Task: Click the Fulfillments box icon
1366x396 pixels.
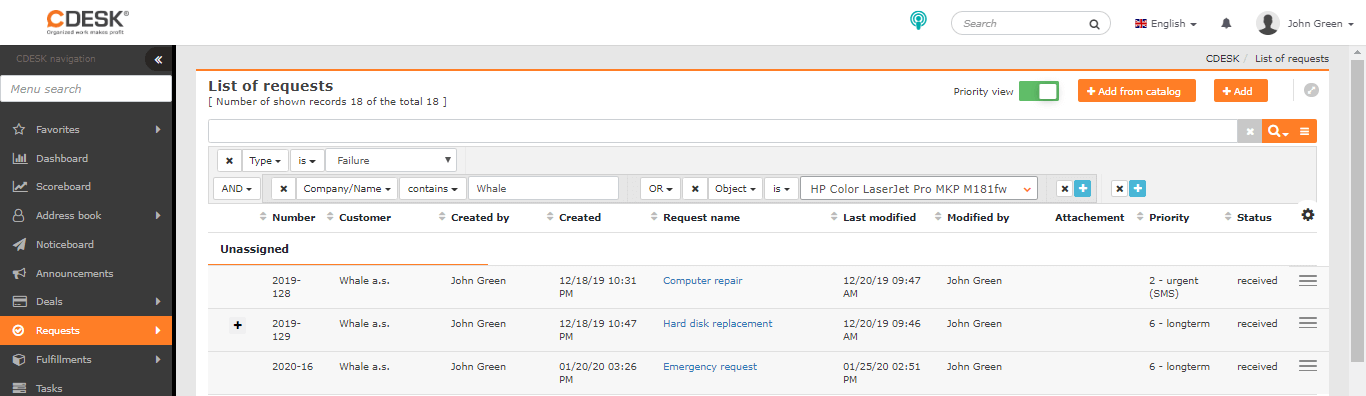Action: click(18, 359)
